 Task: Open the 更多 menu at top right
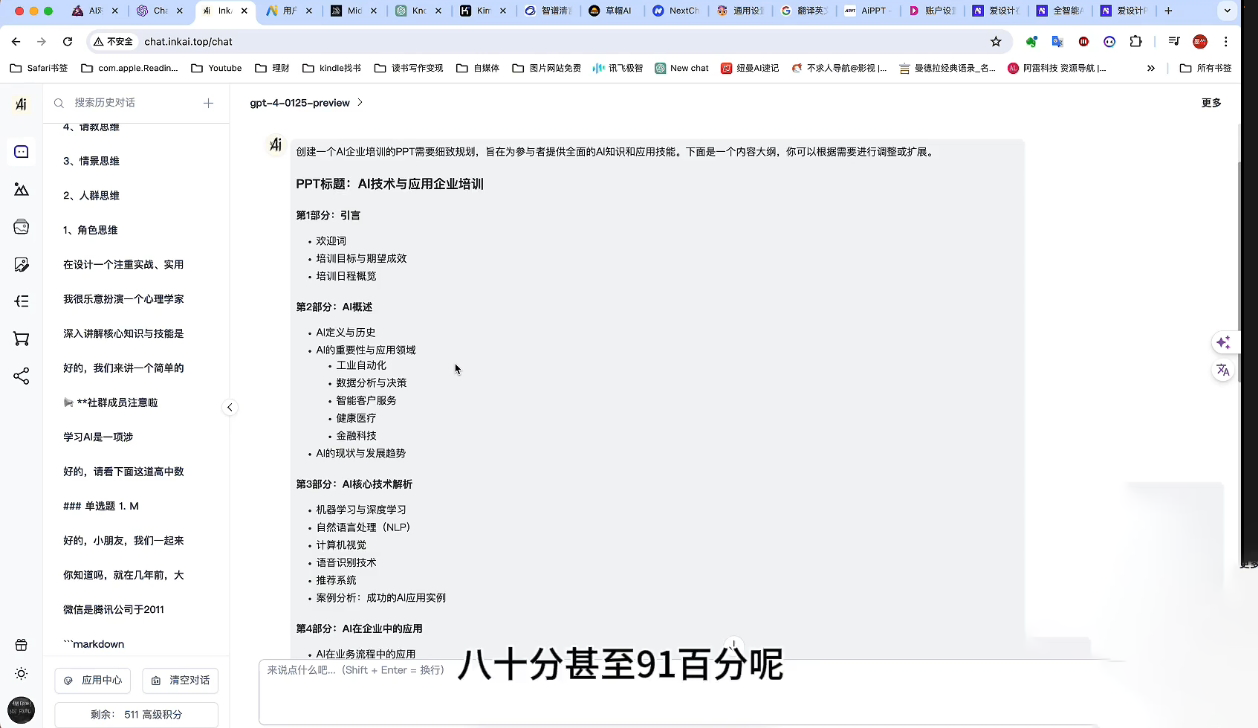pyautogui.click(x=1211, y=102)
